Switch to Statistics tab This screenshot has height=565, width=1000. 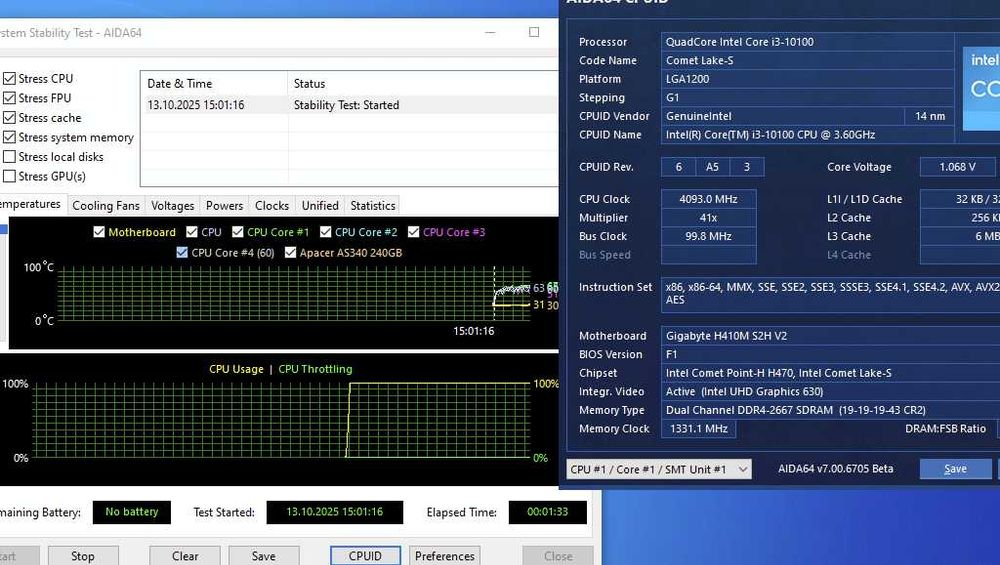click(x=373, y=205)
